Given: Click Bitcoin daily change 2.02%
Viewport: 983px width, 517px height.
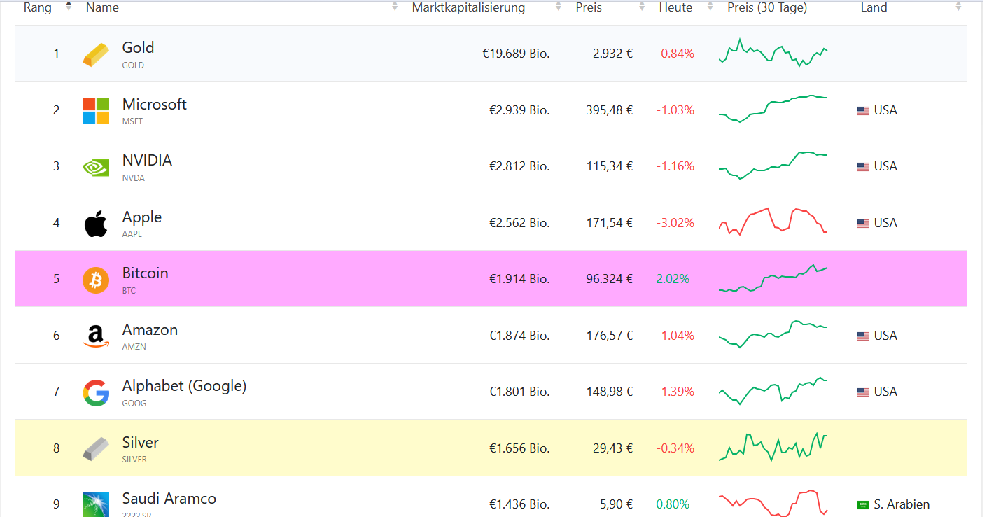Looking at the screenshot, I should (x=673, y=279).
